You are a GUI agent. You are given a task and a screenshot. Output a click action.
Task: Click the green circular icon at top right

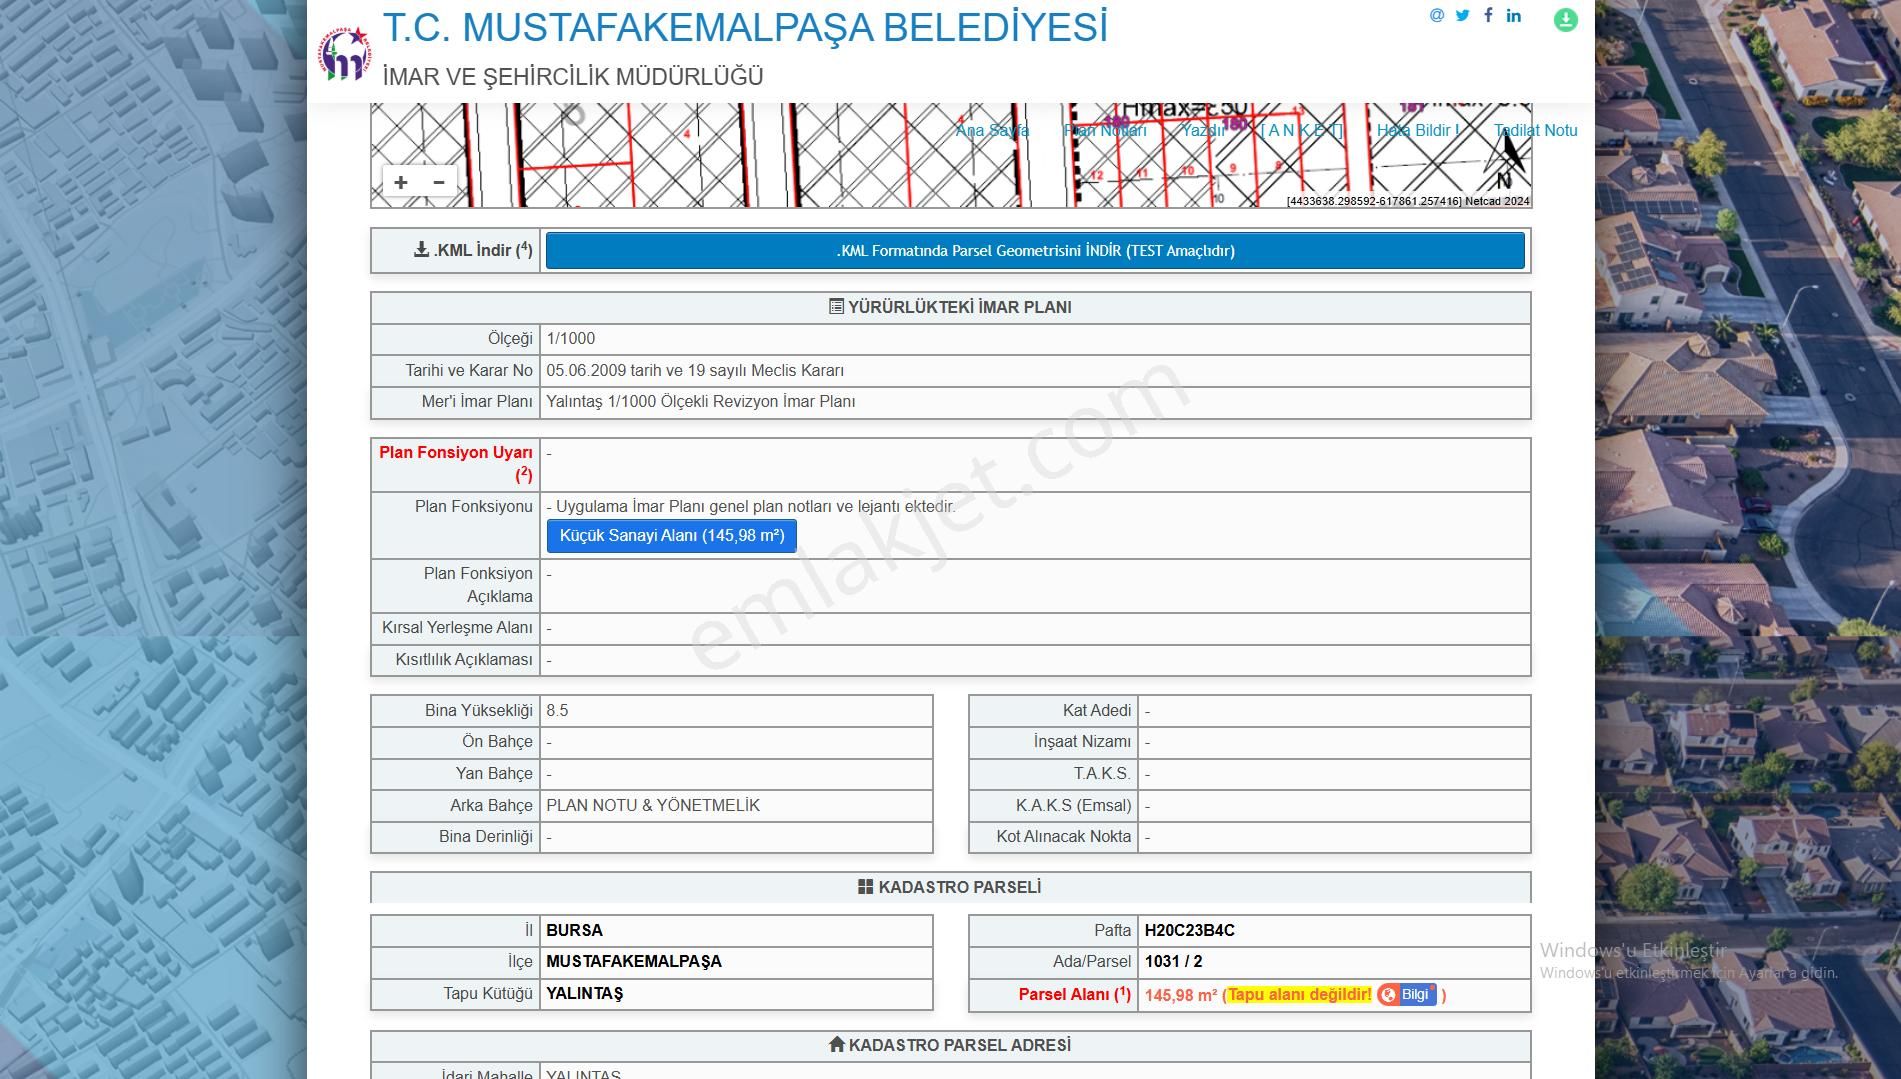click(1566, 18)
